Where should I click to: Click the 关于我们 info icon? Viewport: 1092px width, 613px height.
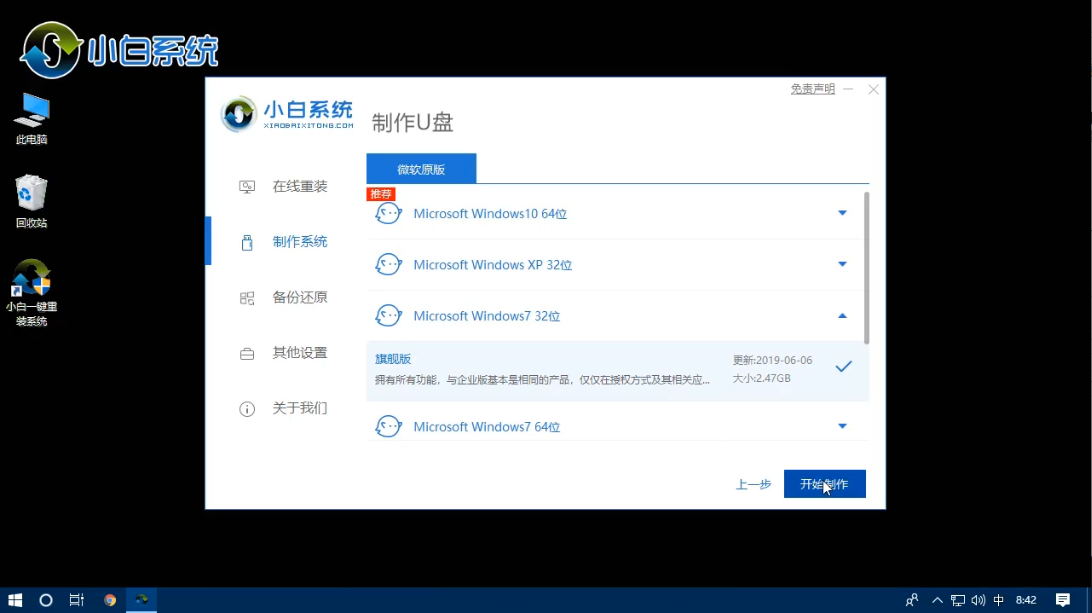[x=247, y=409]
